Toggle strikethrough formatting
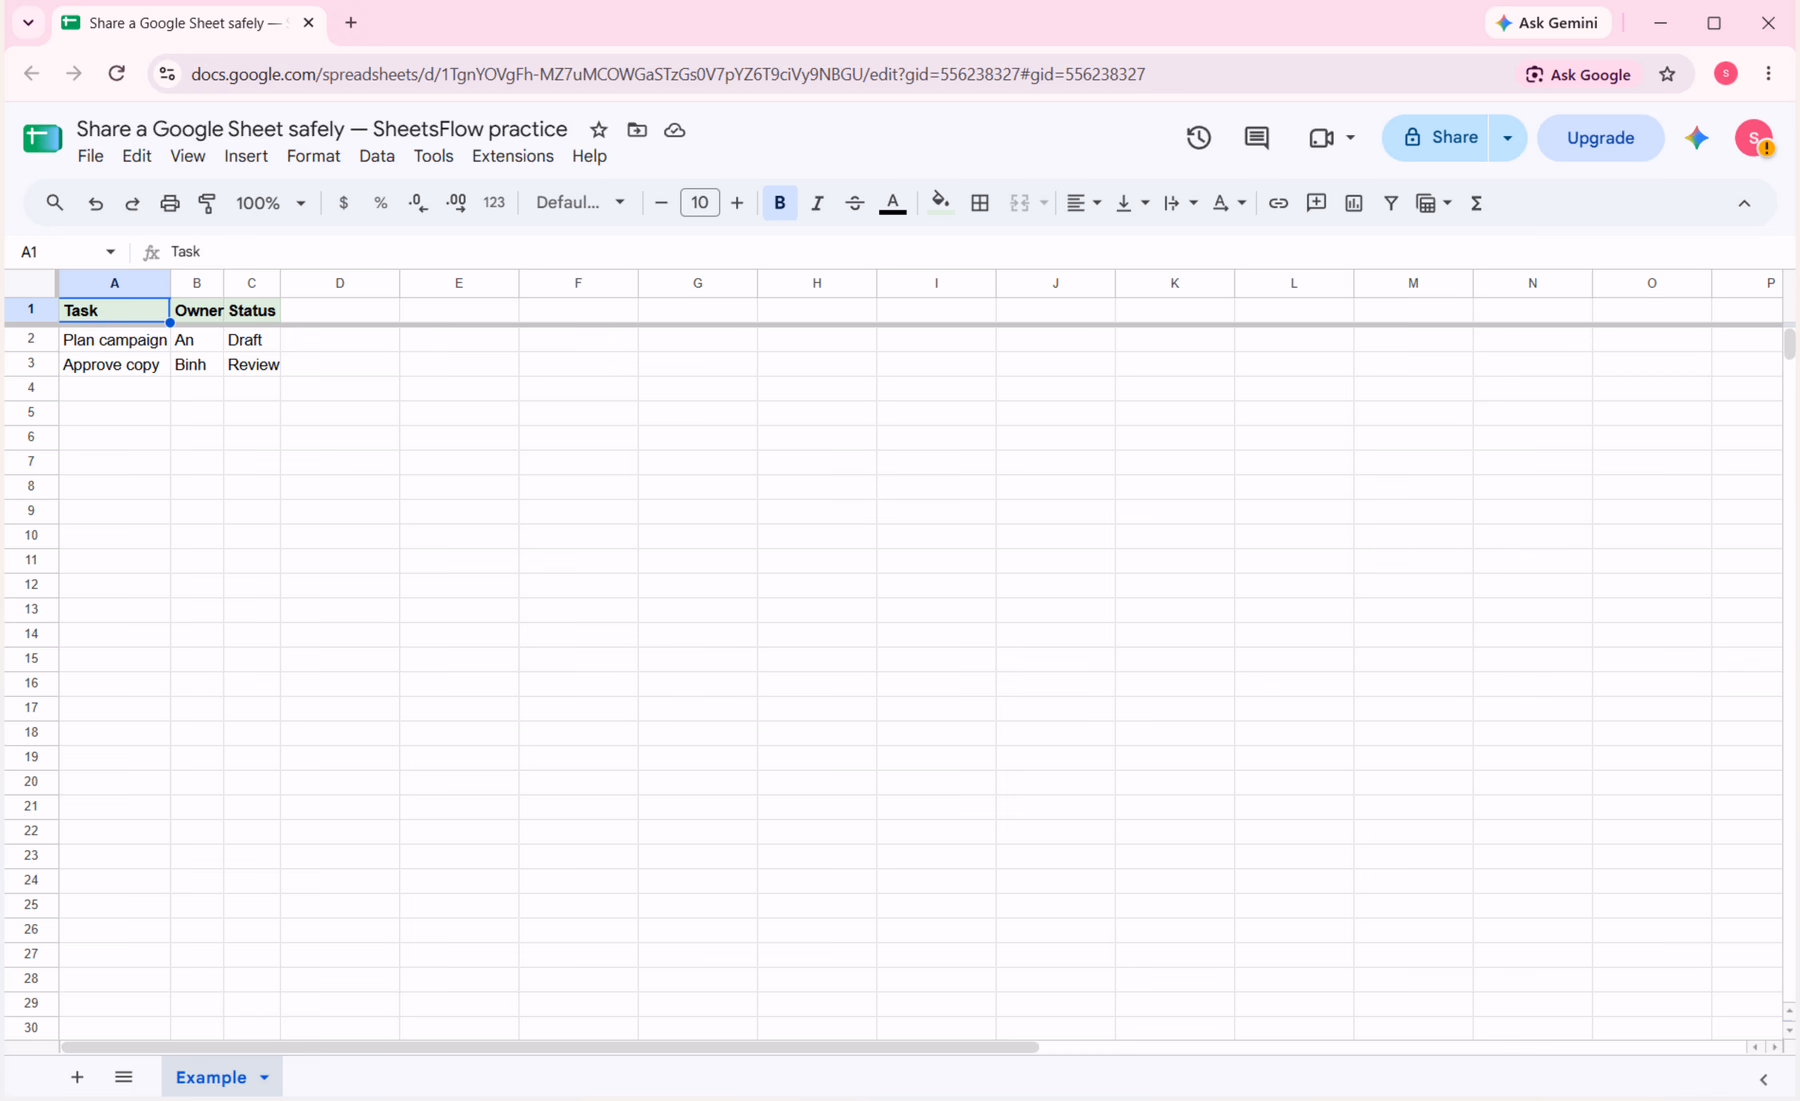 coord(854,203)
